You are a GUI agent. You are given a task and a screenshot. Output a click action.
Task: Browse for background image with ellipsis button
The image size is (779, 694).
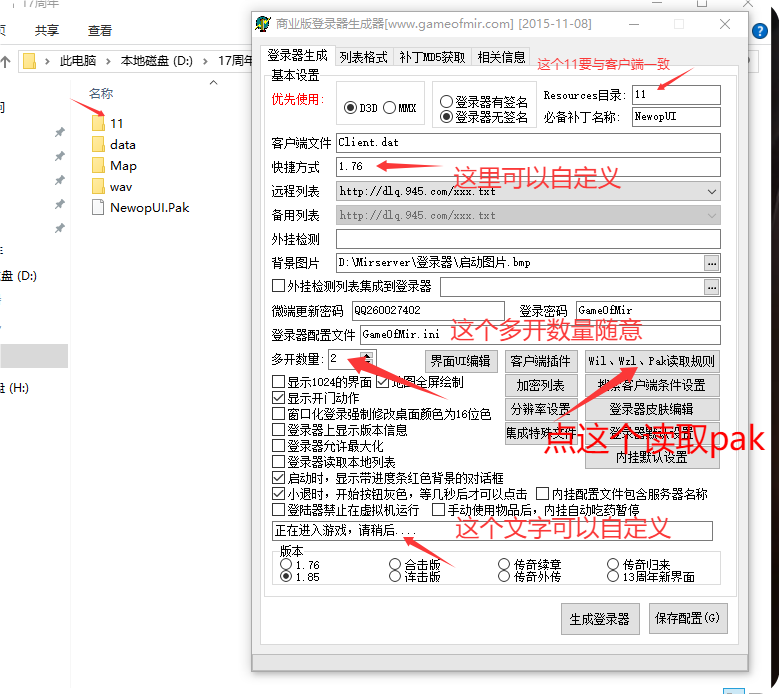(x=712, y=263)
